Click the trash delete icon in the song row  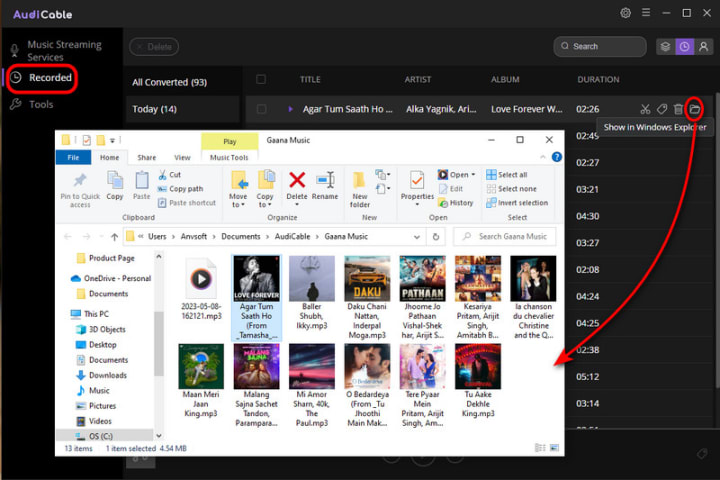coord(678,109)
